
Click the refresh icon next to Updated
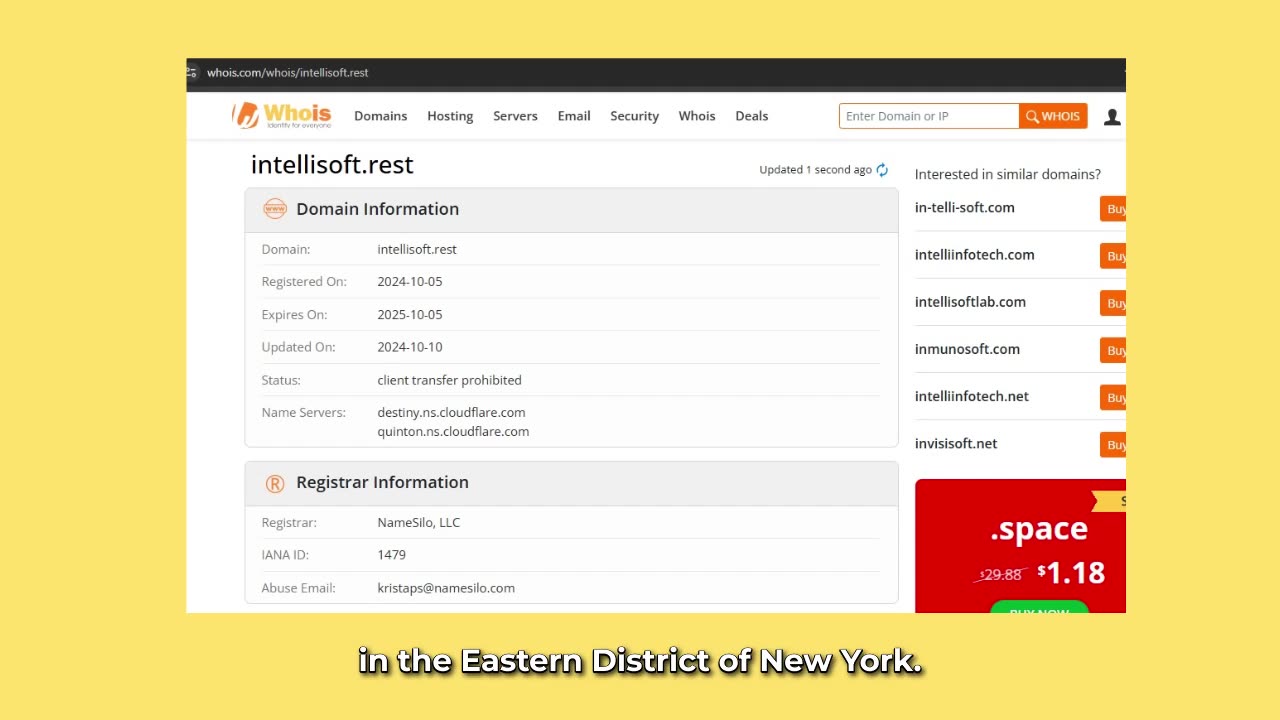882,170
